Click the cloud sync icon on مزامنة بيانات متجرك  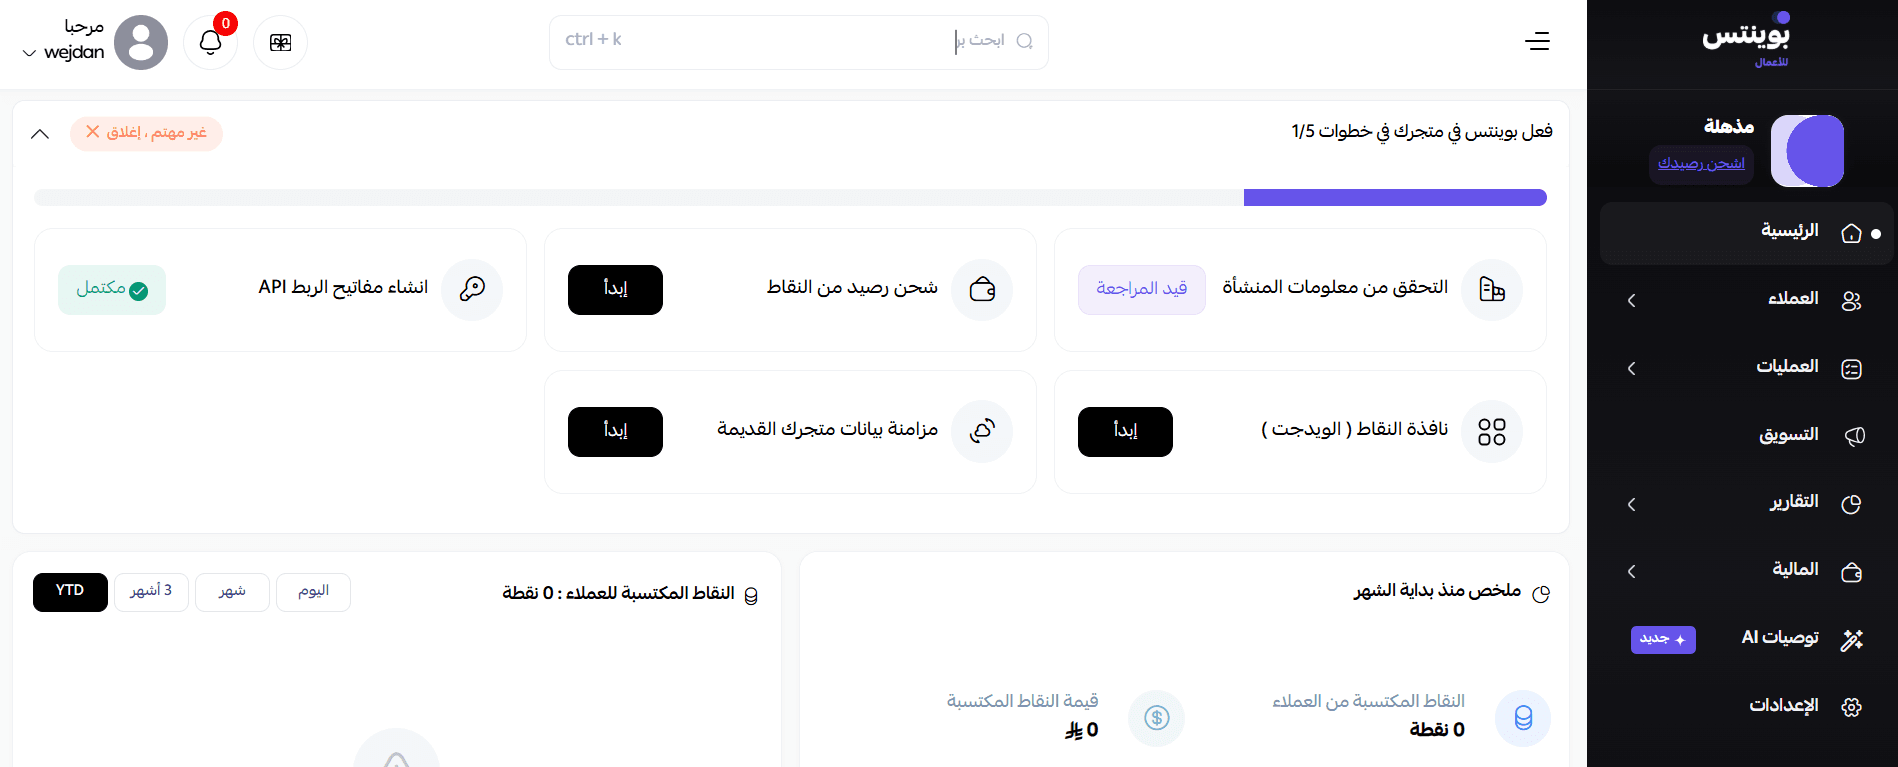point(982,432)
